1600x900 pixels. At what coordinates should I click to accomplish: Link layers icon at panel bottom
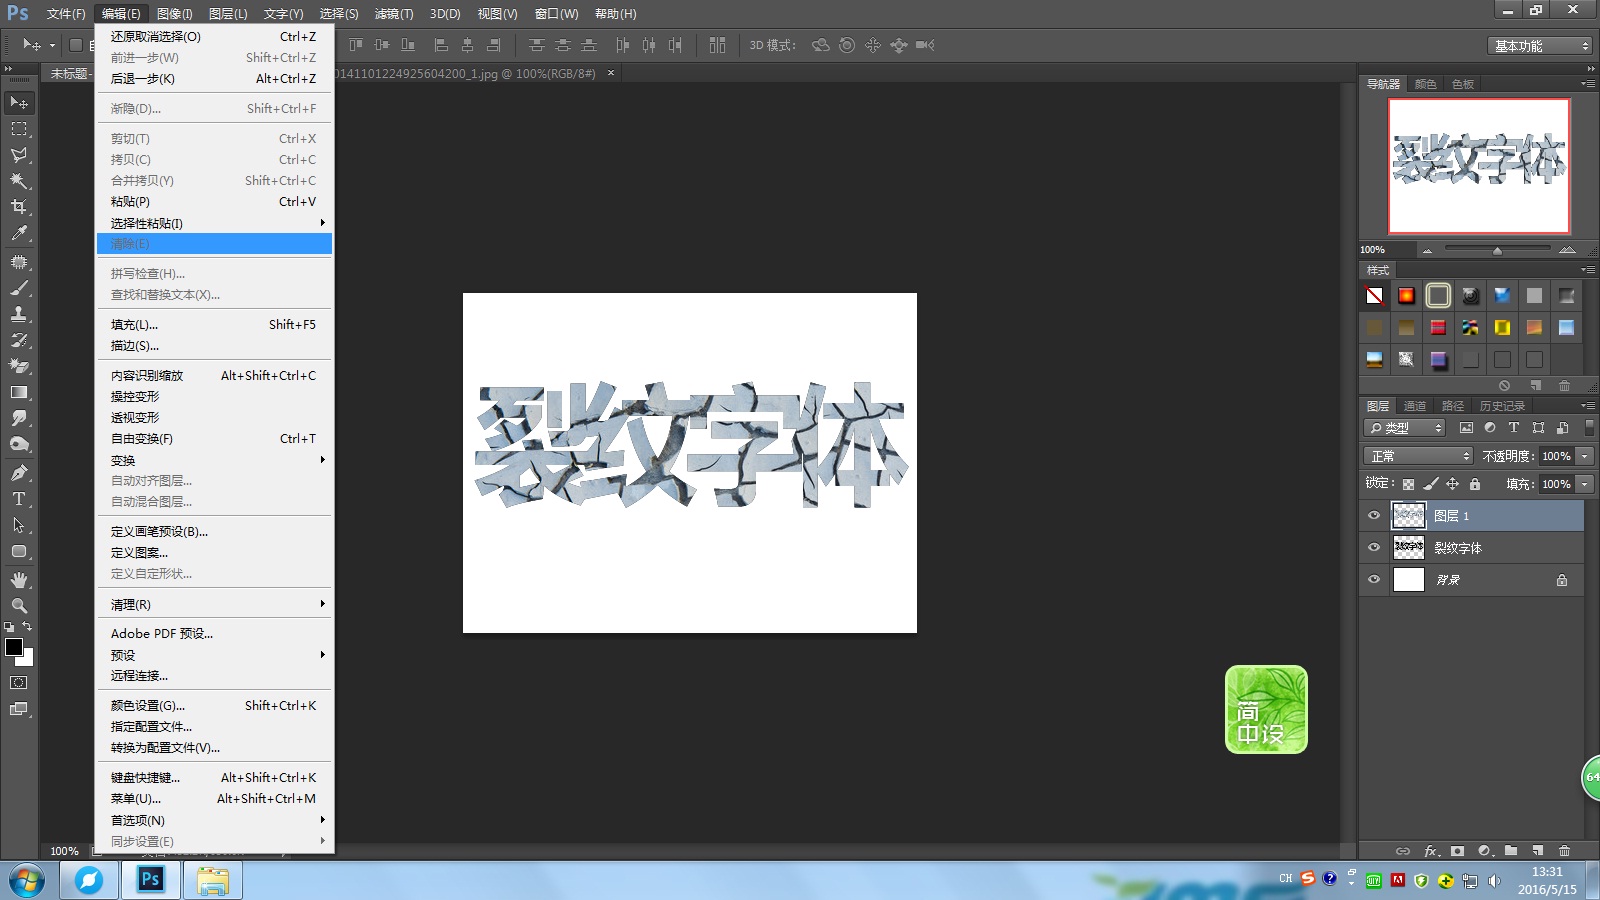click(x=1403, y=851)
